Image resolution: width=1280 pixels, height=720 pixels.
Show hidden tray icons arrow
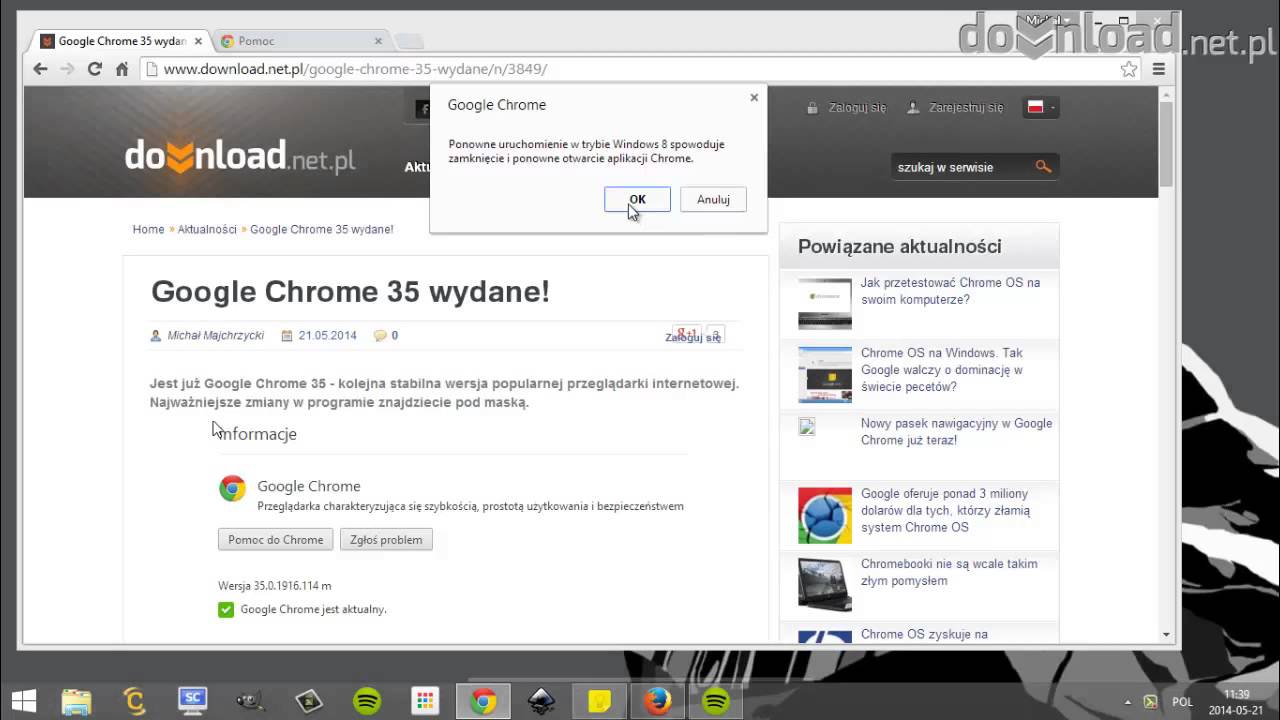pos(1128,702)
